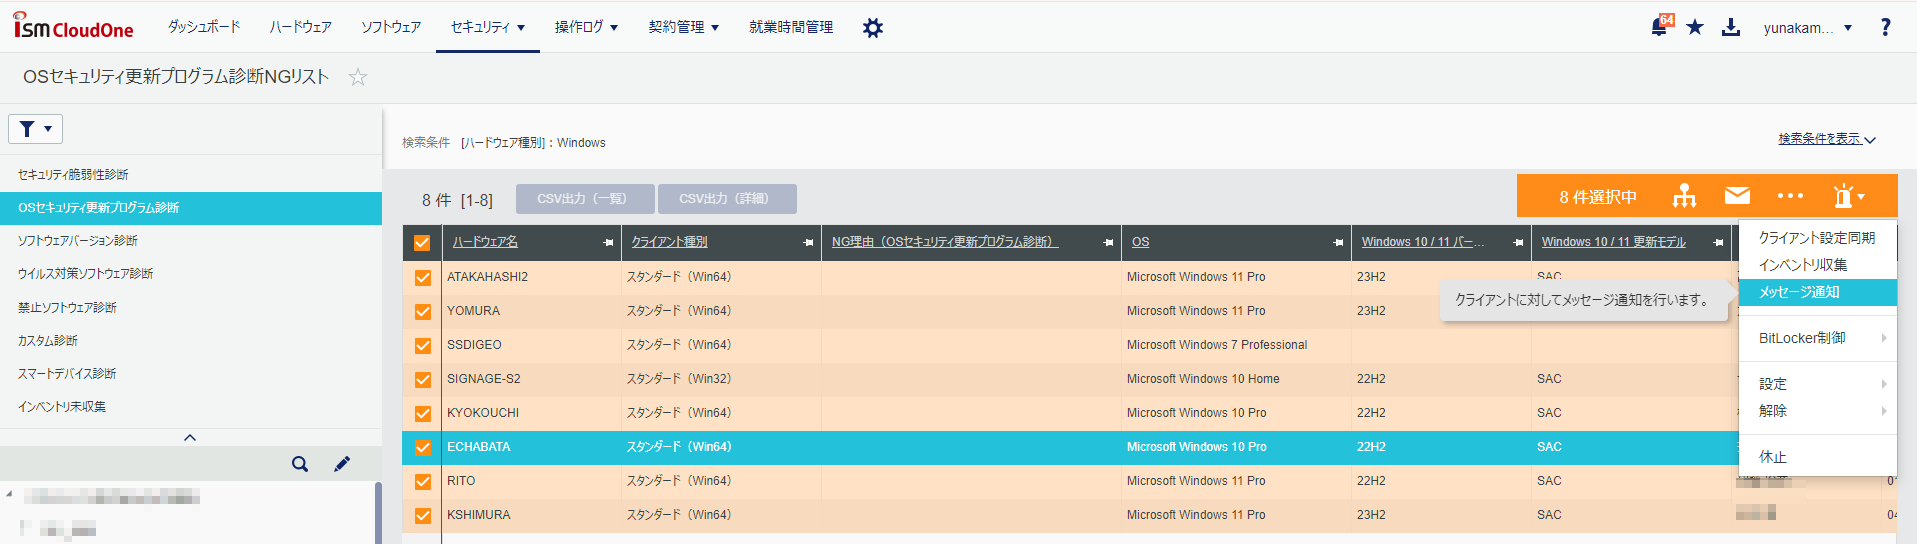Expand 検索条件を表示 search conditions
This screenshot has height=544, width=1917.
1827,139
